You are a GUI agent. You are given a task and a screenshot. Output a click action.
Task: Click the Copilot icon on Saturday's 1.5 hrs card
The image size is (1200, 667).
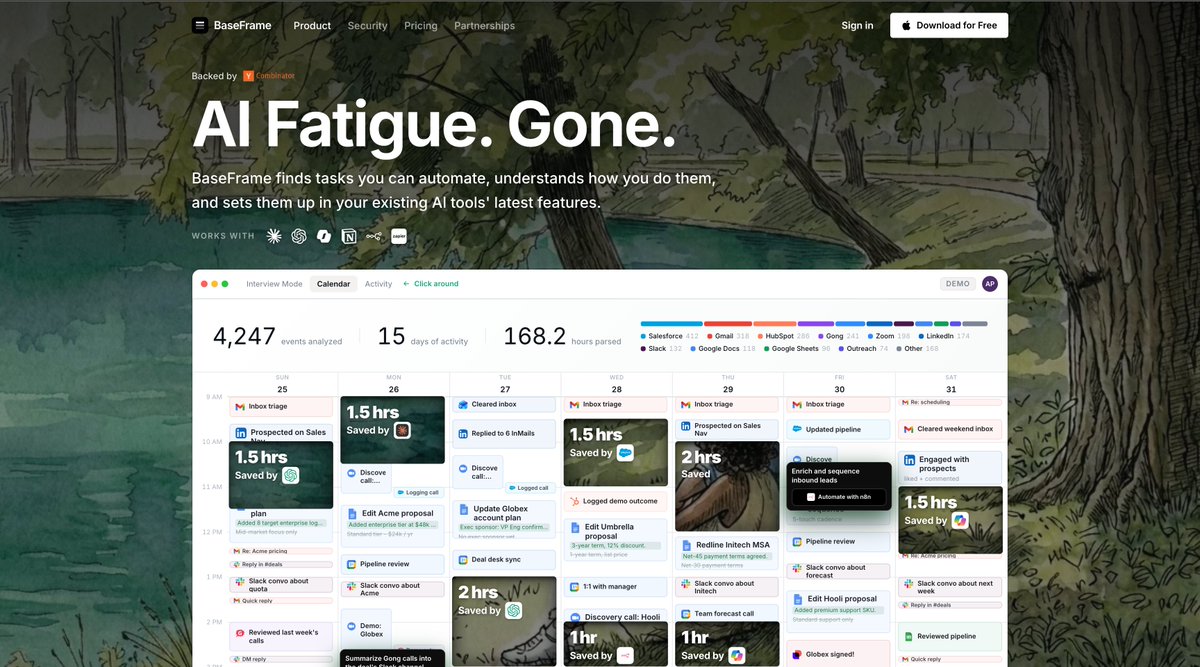[960, 520]
